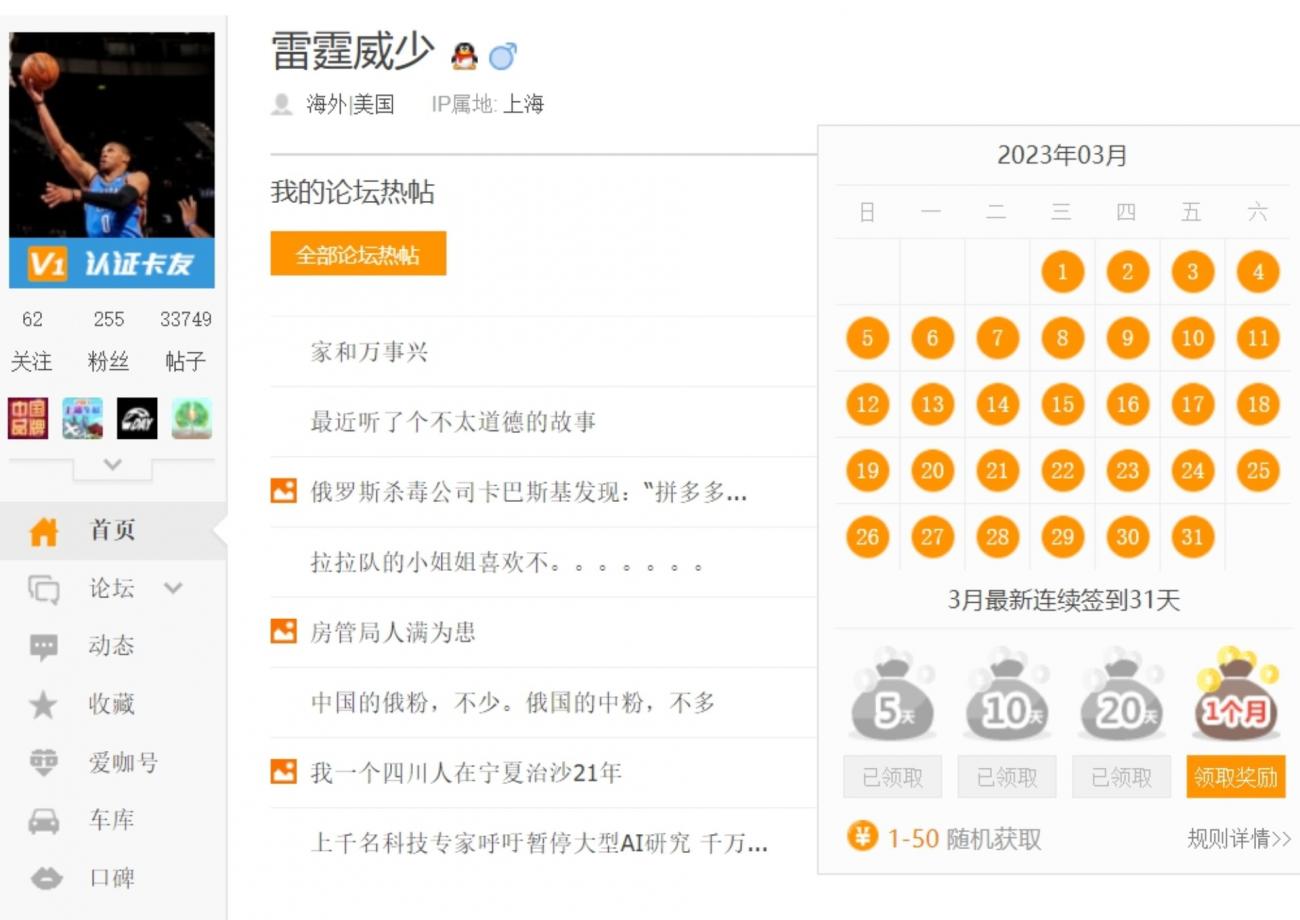Viewport: 1300px width, 920px height.
Task: Open post 拉拉队的小姐姐喜欢不
Action: point(508,562)
